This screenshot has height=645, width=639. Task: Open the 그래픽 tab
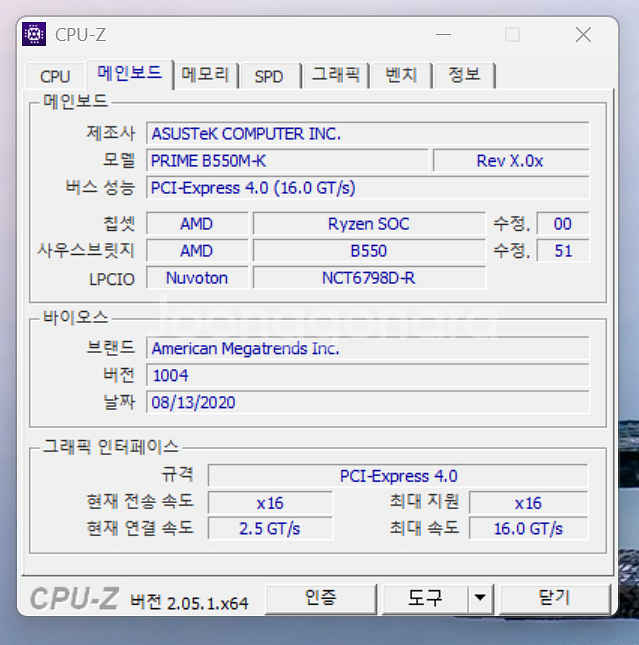pos(335,75)
